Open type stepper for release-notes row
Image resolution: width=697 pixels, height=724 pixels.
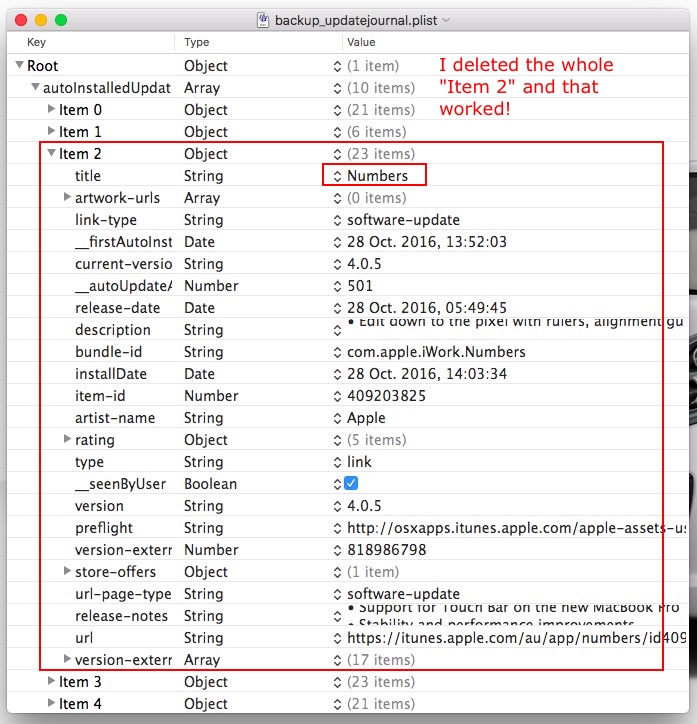click(x=337, y=616)
